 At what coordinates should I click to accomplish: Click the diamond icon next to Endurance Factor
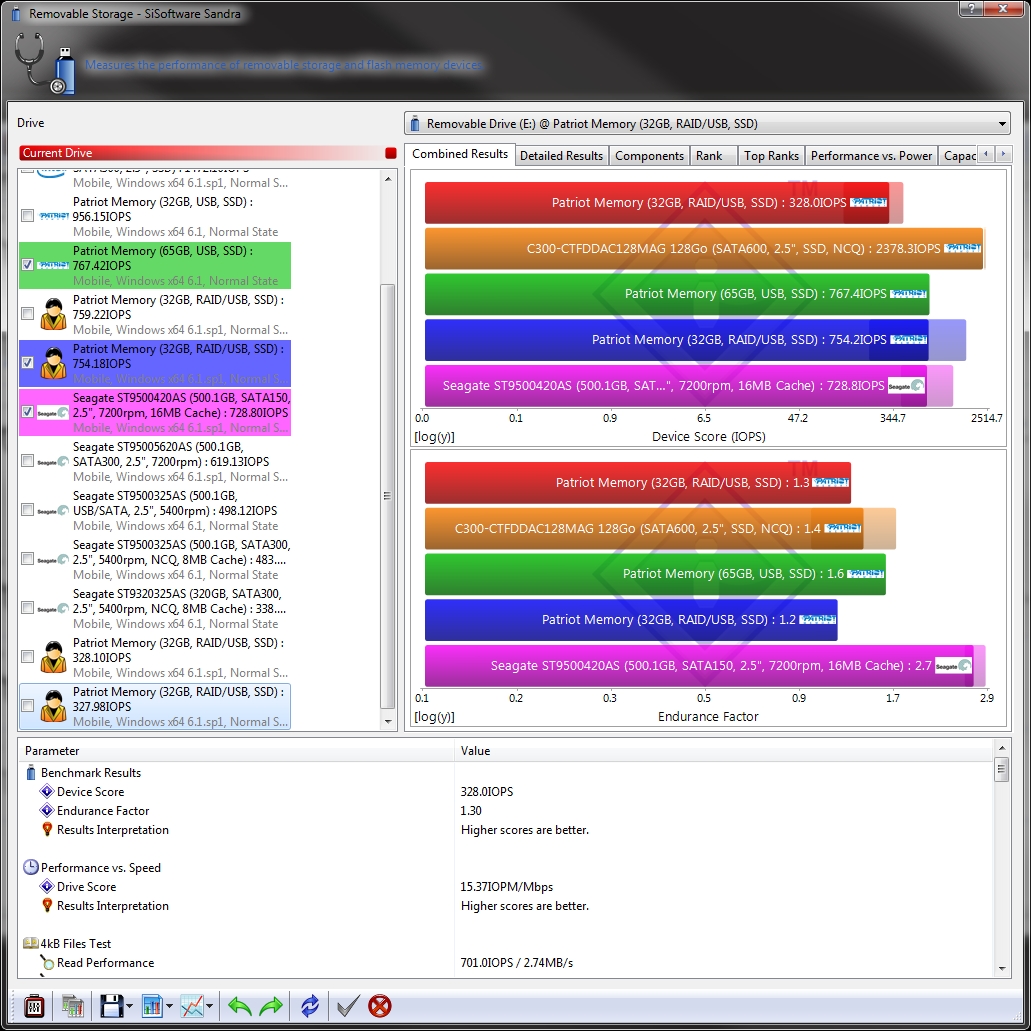click(47, 811)
